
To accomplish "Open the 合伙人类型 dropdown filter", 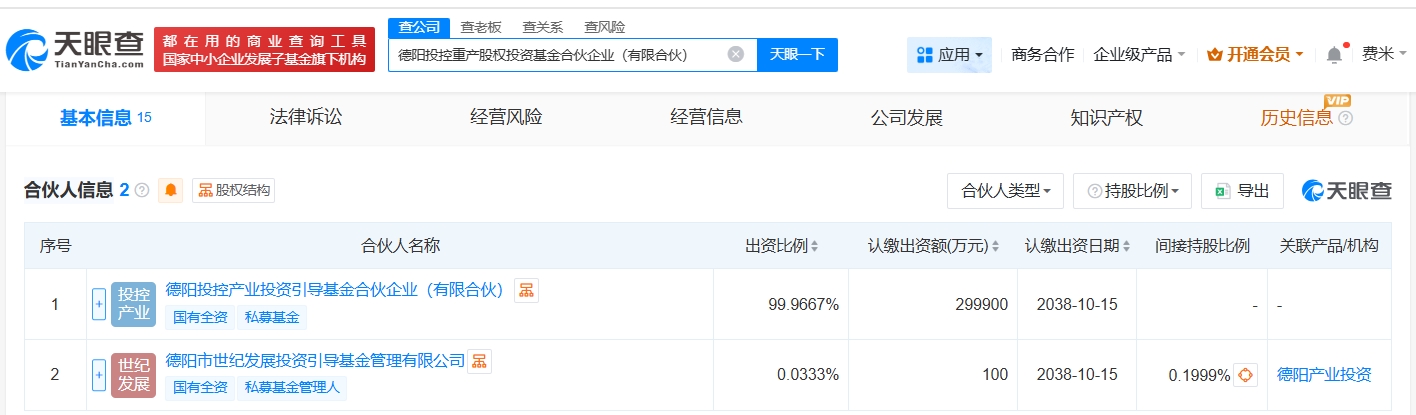I will (1004, 191).
